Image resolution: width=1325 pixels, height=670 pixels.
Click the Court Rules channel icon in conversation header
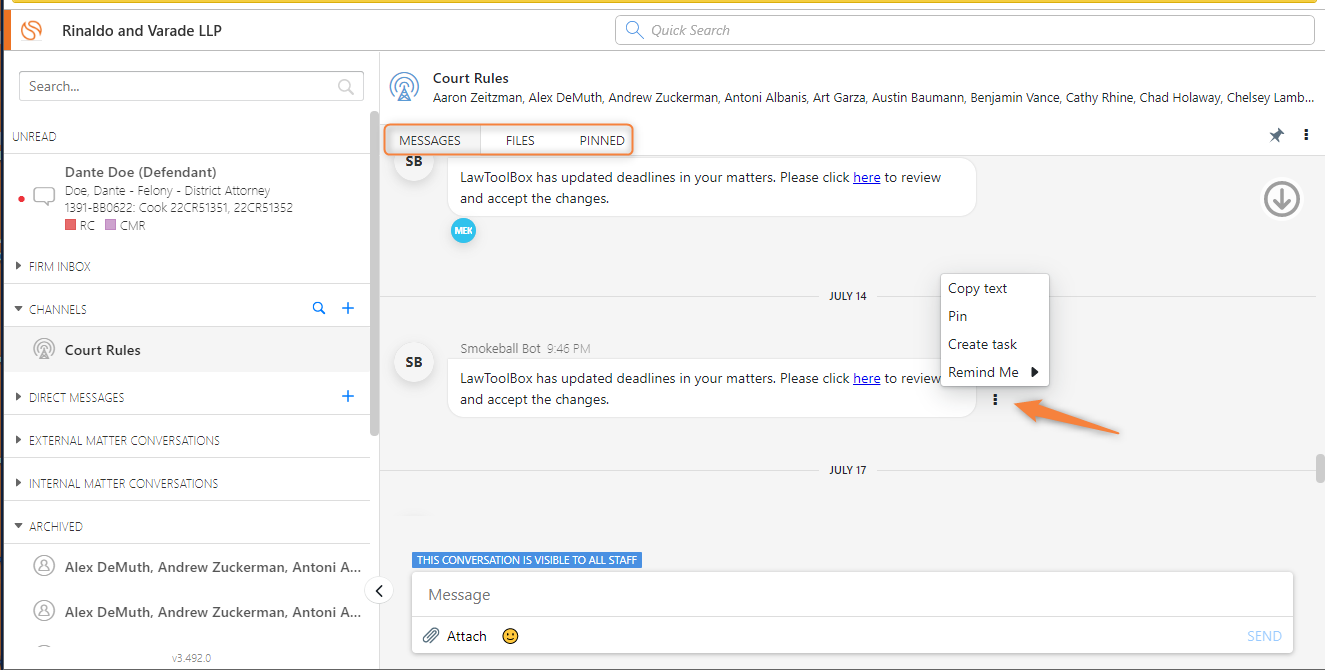404,87
